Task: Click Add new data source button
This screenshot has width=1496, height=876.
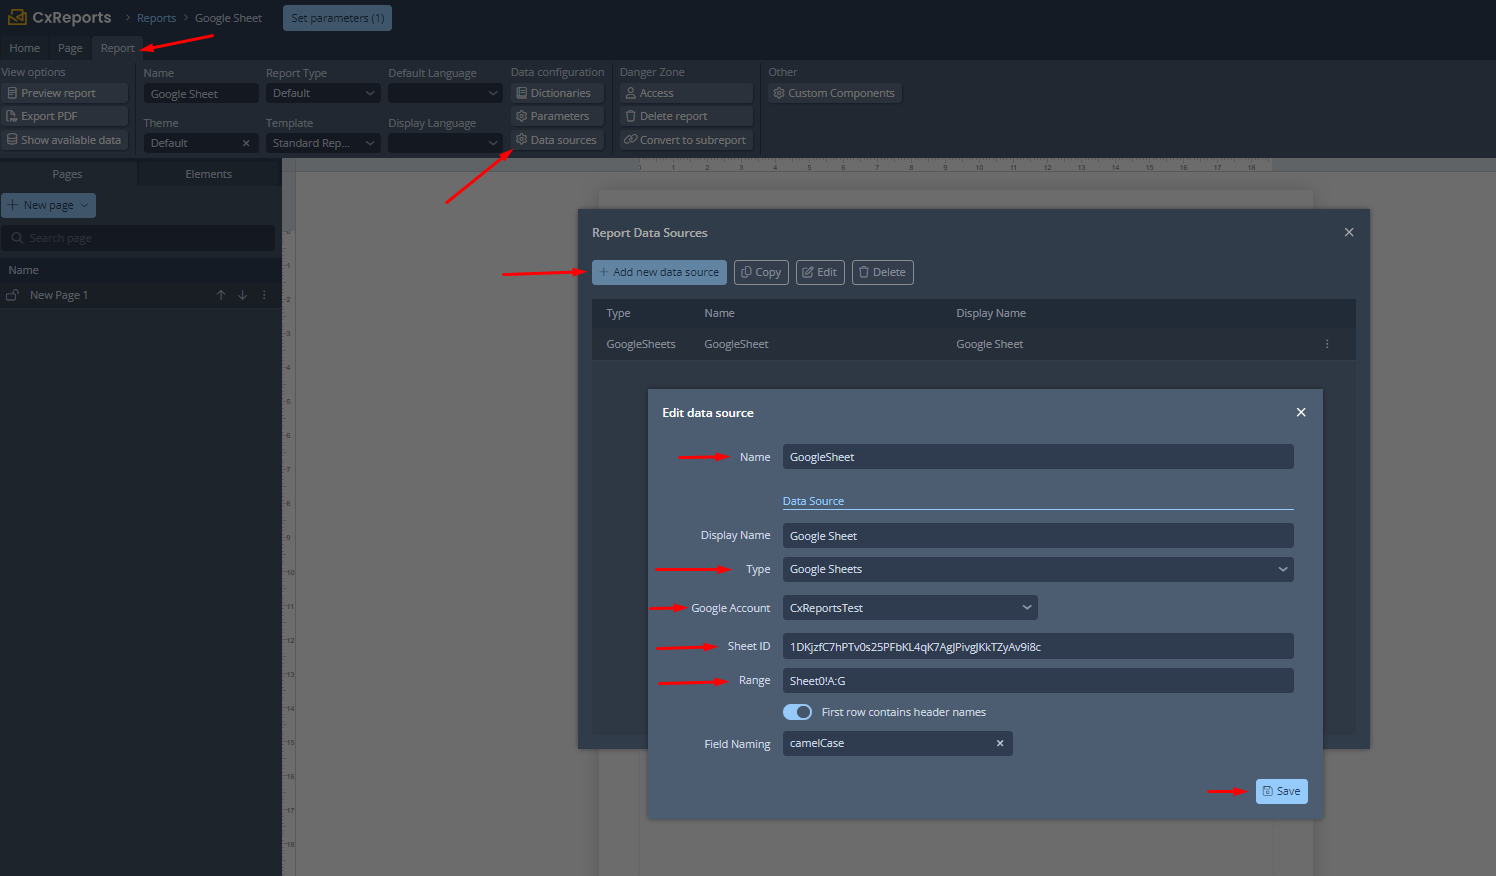Action: coord(659,272)
